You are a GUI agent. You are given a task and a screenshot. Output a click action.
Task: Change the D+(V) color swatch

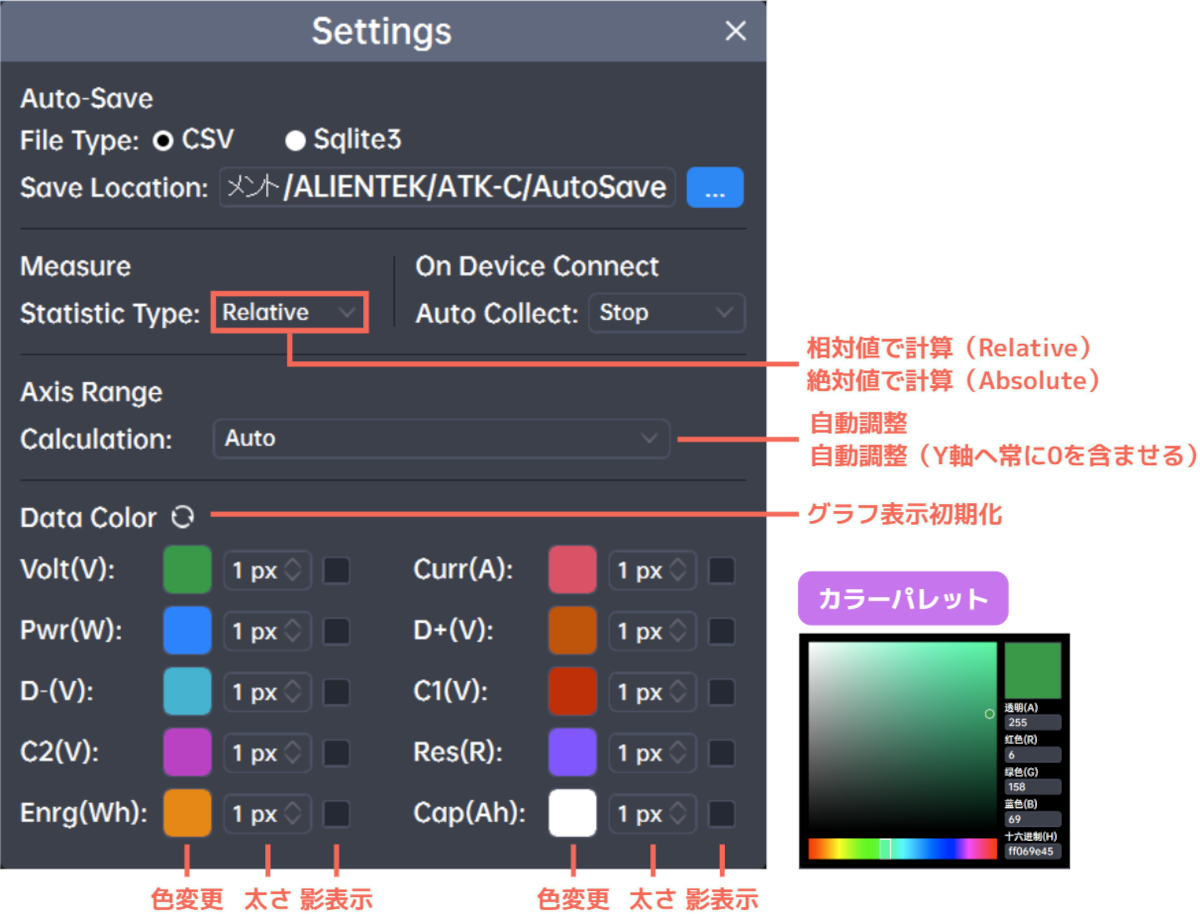pos(573,631)
